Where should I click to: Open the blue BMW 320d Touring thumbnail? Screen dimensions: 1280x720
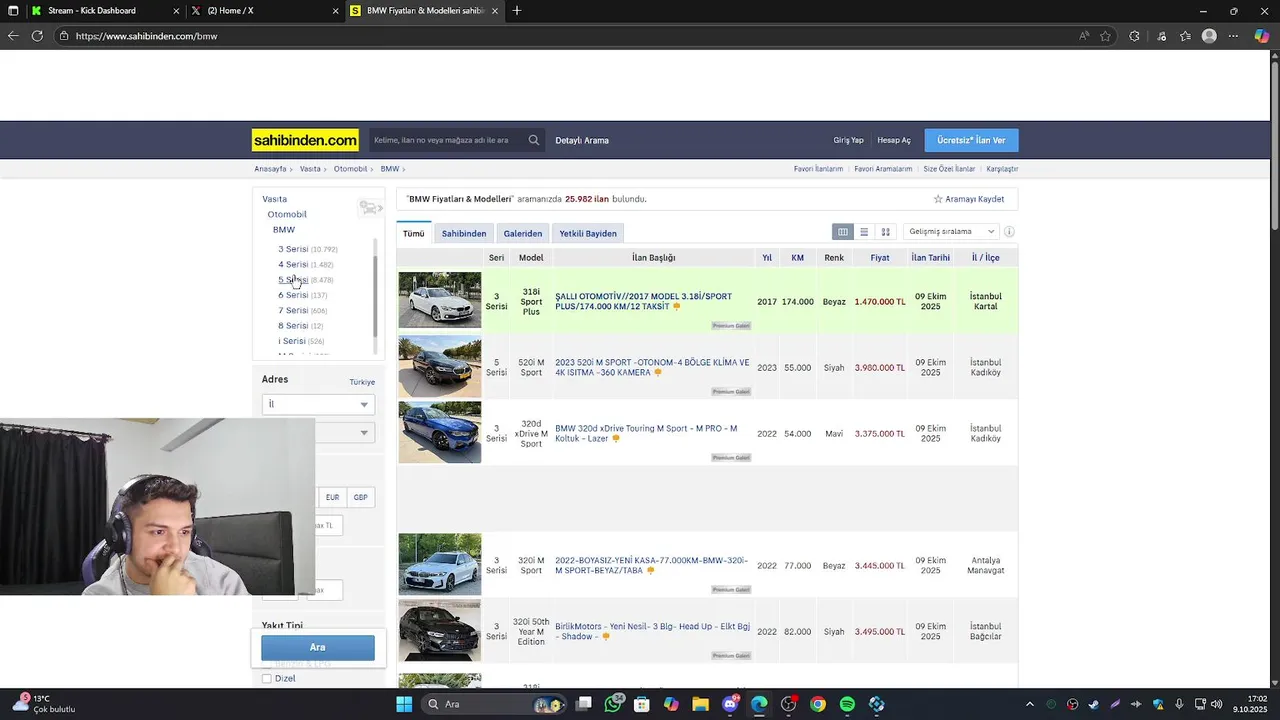click(x=440, y=432)
